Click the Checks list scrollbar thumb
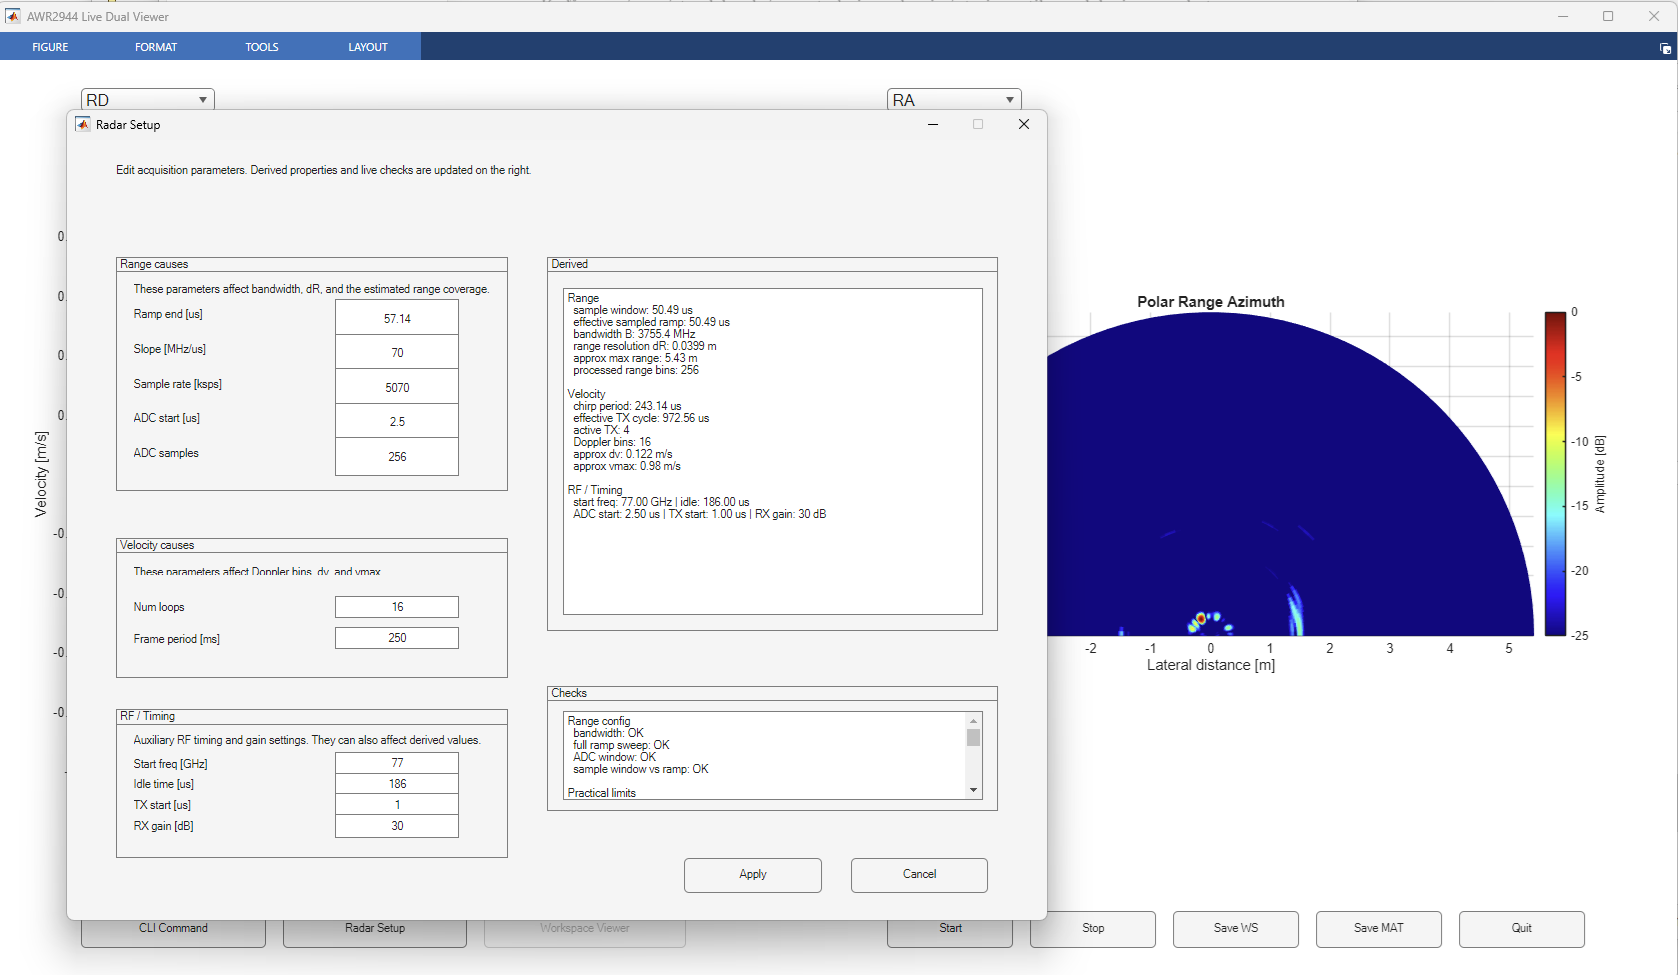 [x=973, y=737]
